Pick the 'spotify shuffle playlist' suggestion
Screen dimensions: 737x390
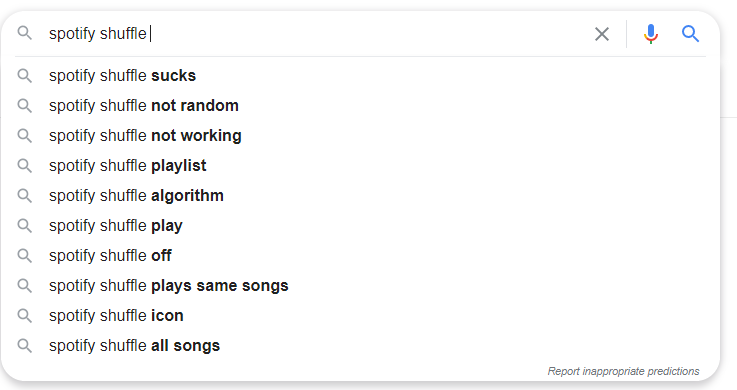click(x=361, y=166)
